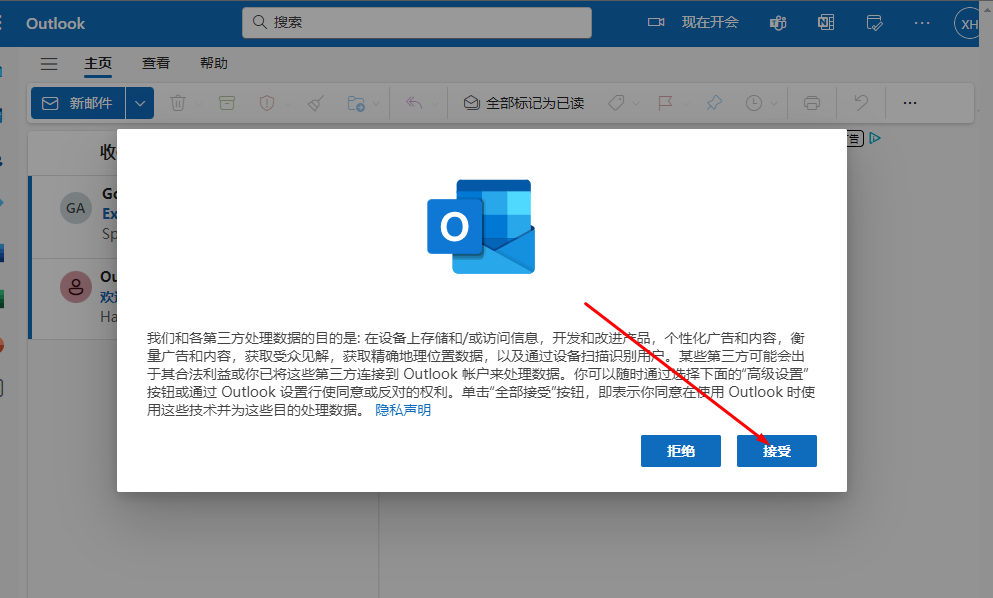Expand the Report shield dropdown arrow
The width and height of the screenshot is (993, 598).
288,103
